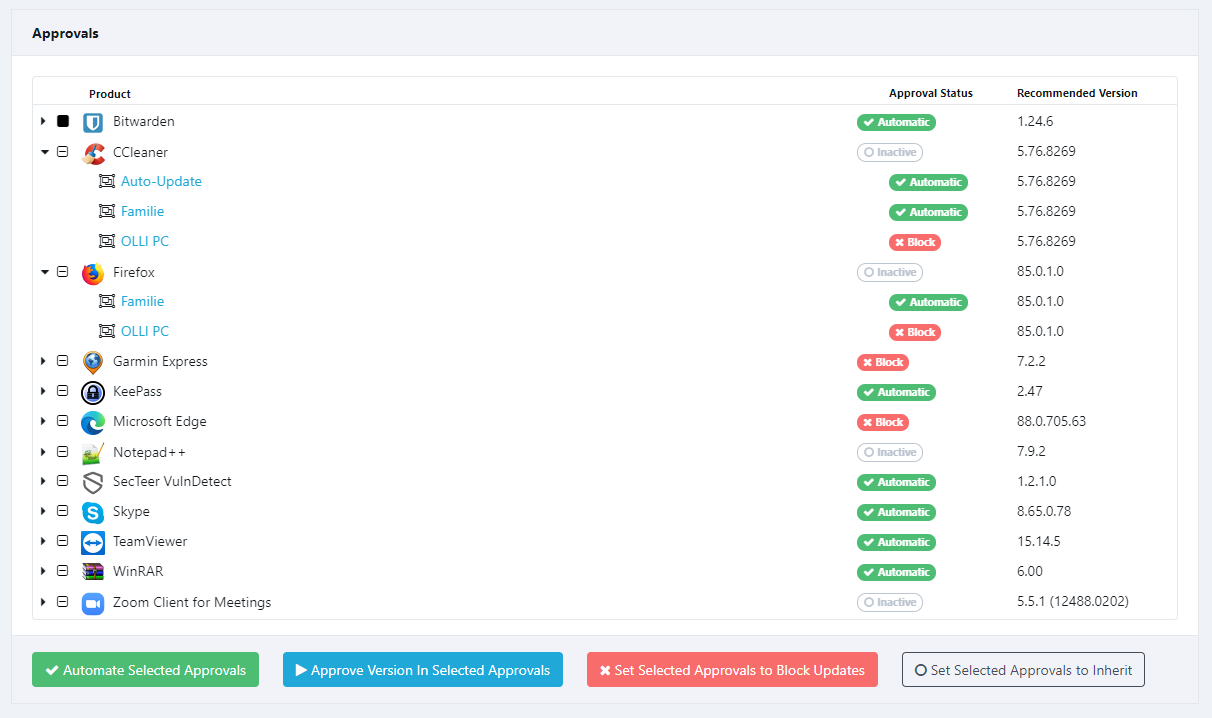Image resolution: width=1212 pixels, height=718 pixels.
Task: Click group icon beside Firefox OLLI PC
Action: [107, 332]
